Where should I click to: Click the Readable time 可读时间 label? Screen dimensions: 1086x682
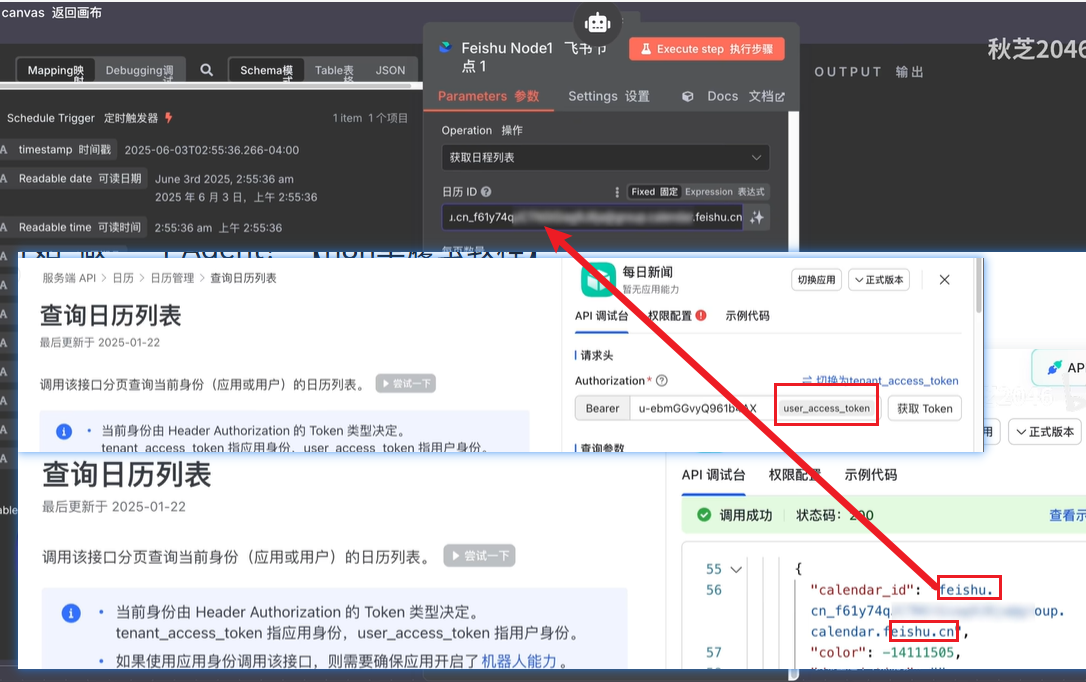80,227
